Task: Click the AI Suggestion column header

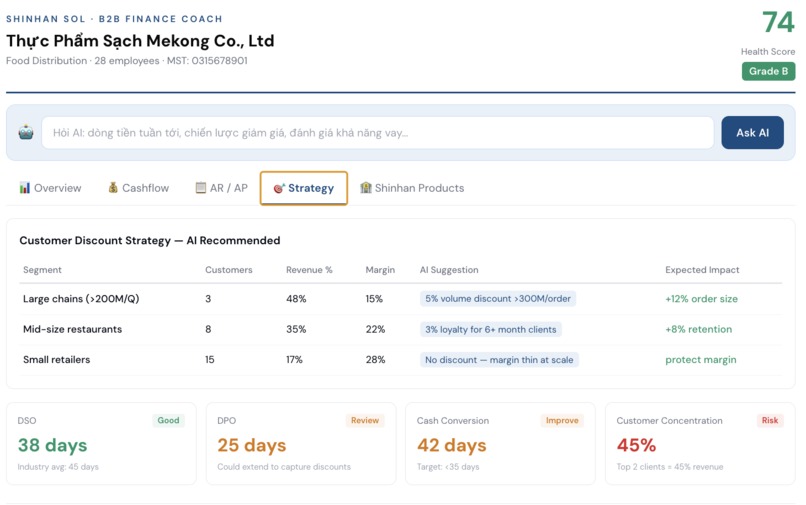Action: [449, 270]
